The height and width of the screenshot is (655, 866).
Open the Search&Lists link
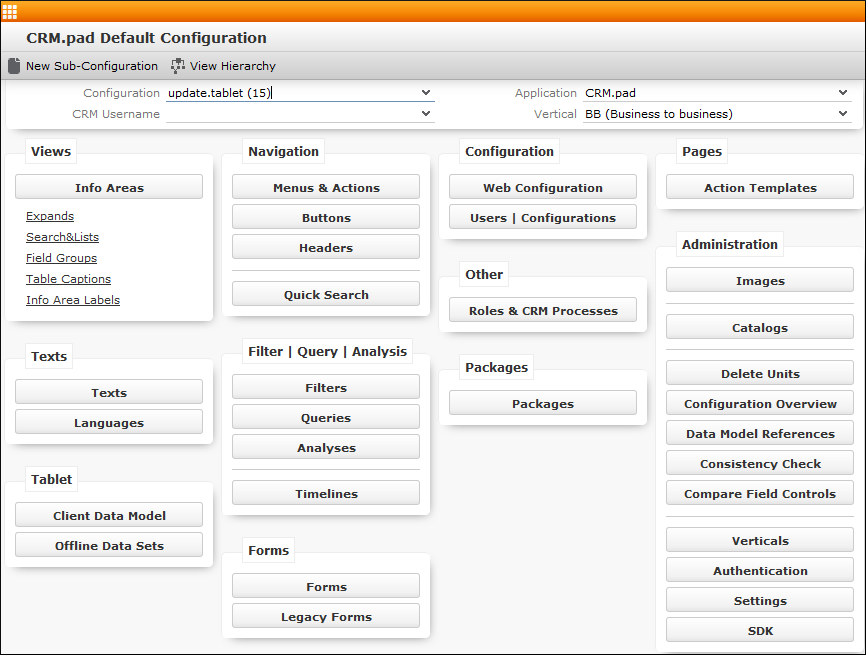[62, 237]
